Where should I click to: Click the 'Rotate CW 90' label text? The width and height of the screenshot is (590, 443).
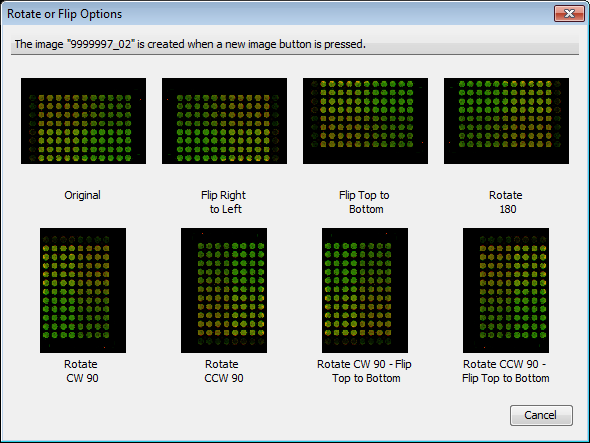tap(82, 371)
